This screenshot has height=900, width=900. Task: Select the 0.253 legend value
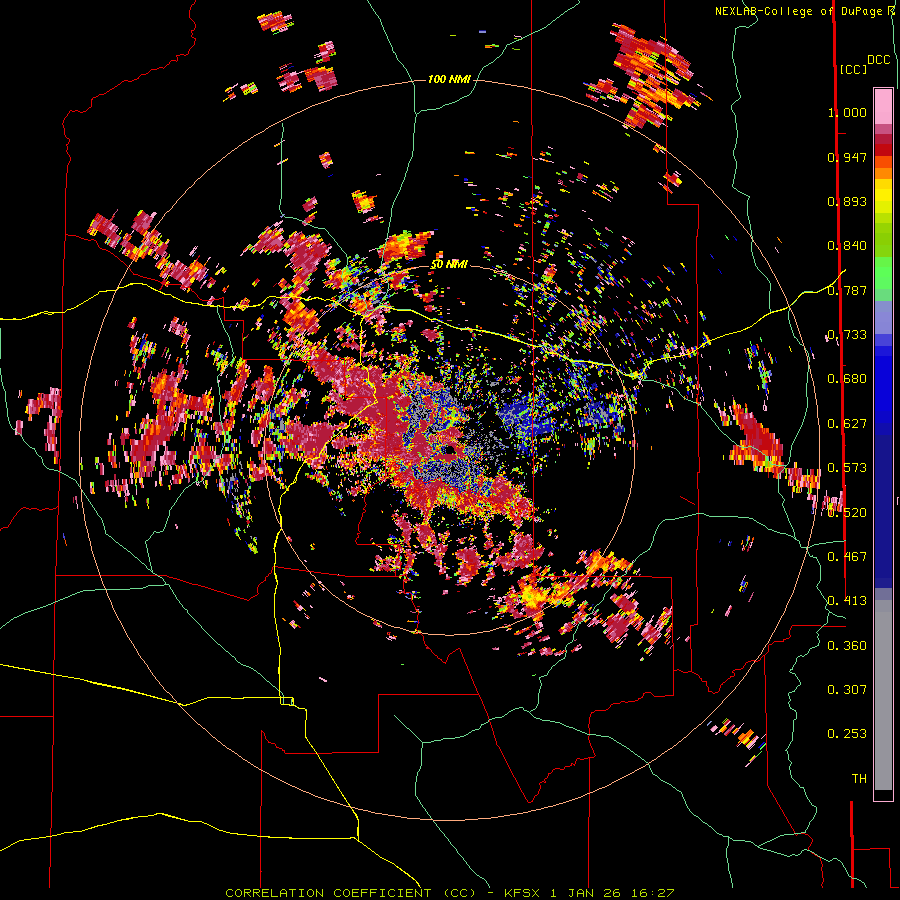tap(847, 734)
